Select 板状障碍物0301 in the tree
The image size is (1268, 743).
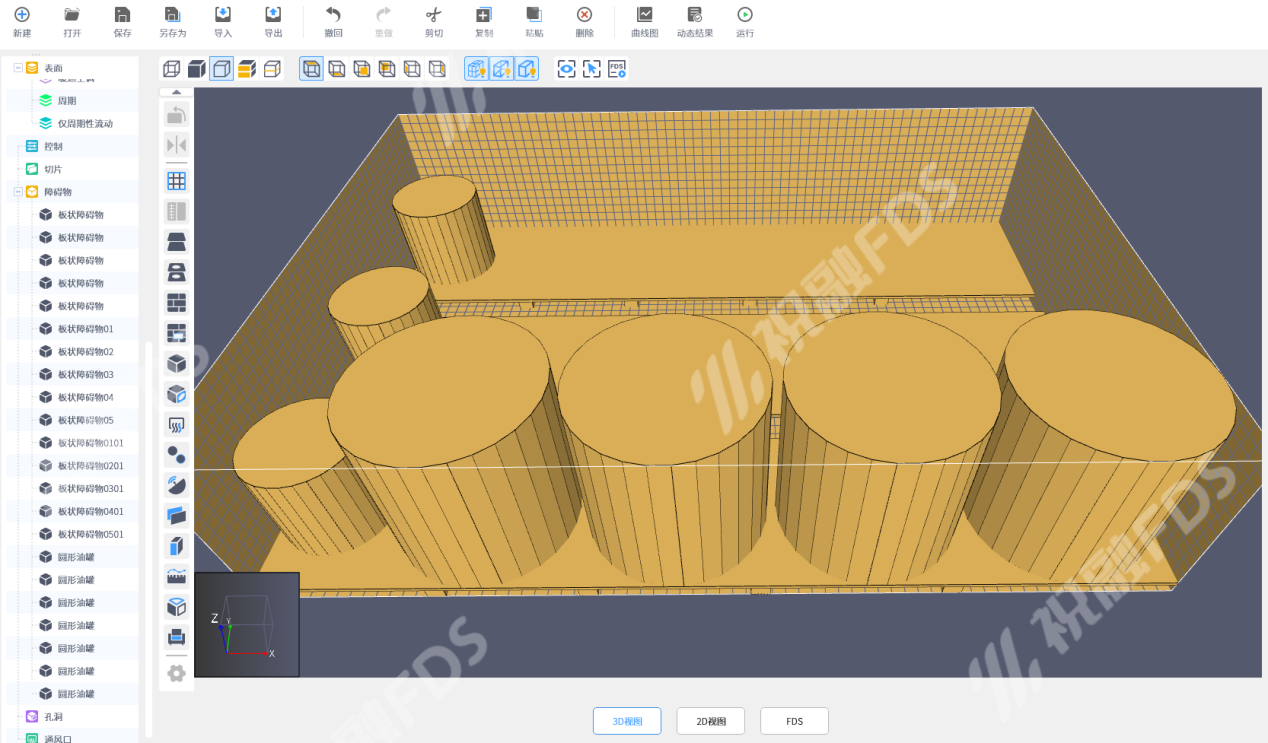click(90, 489)
